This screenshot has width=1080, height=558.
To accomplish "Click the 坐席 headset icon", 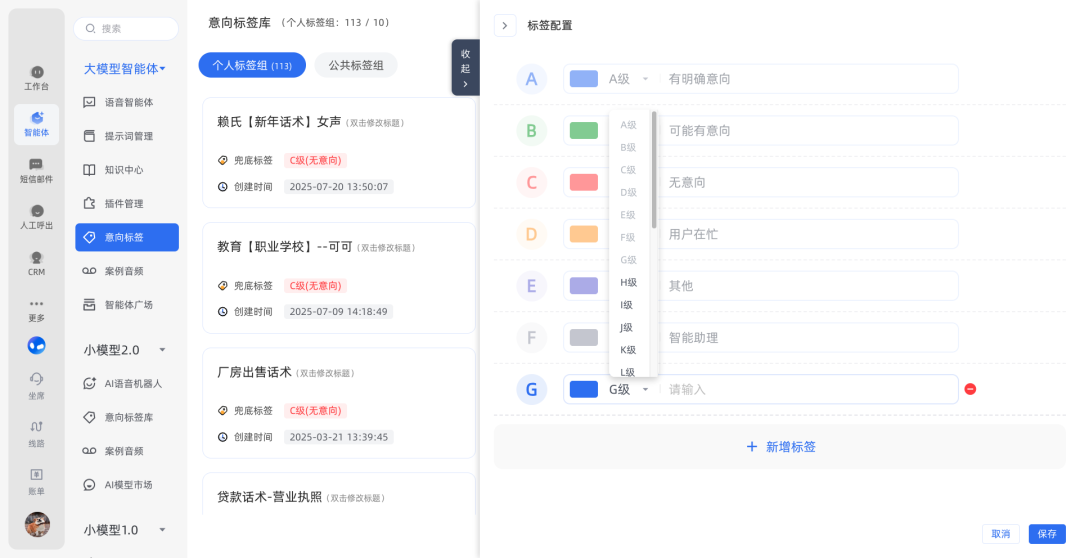I will 37,384.
